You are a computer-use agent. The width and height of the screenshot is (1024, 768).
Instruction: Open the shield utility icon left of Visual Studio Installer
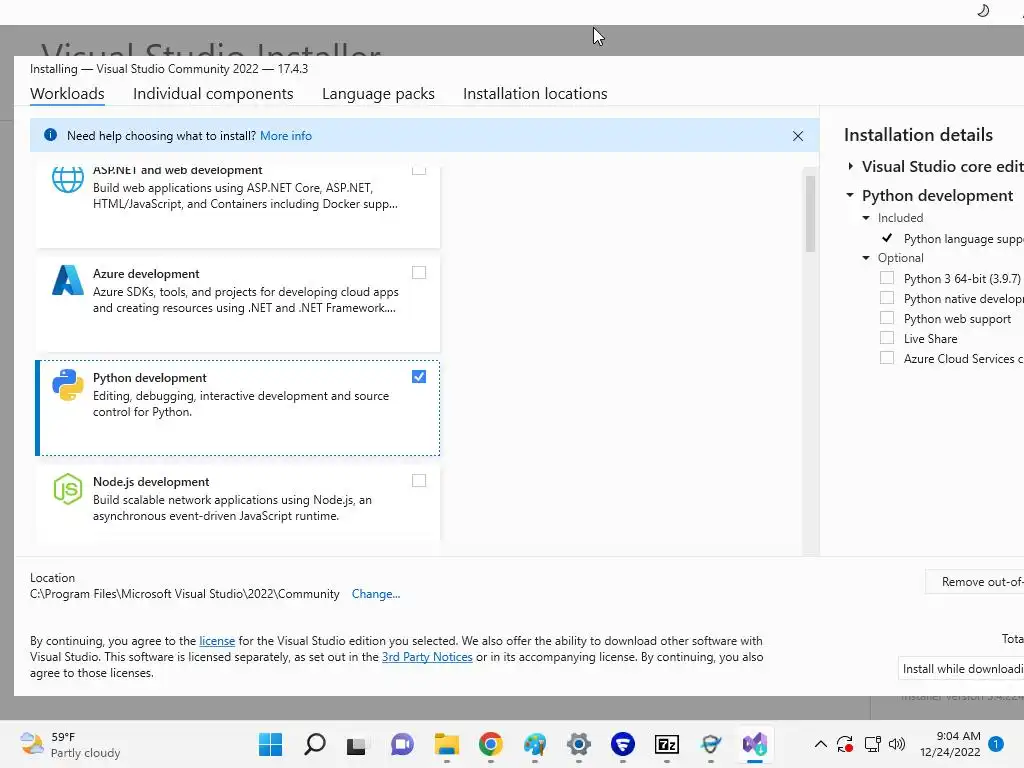[x=711, y=744]
